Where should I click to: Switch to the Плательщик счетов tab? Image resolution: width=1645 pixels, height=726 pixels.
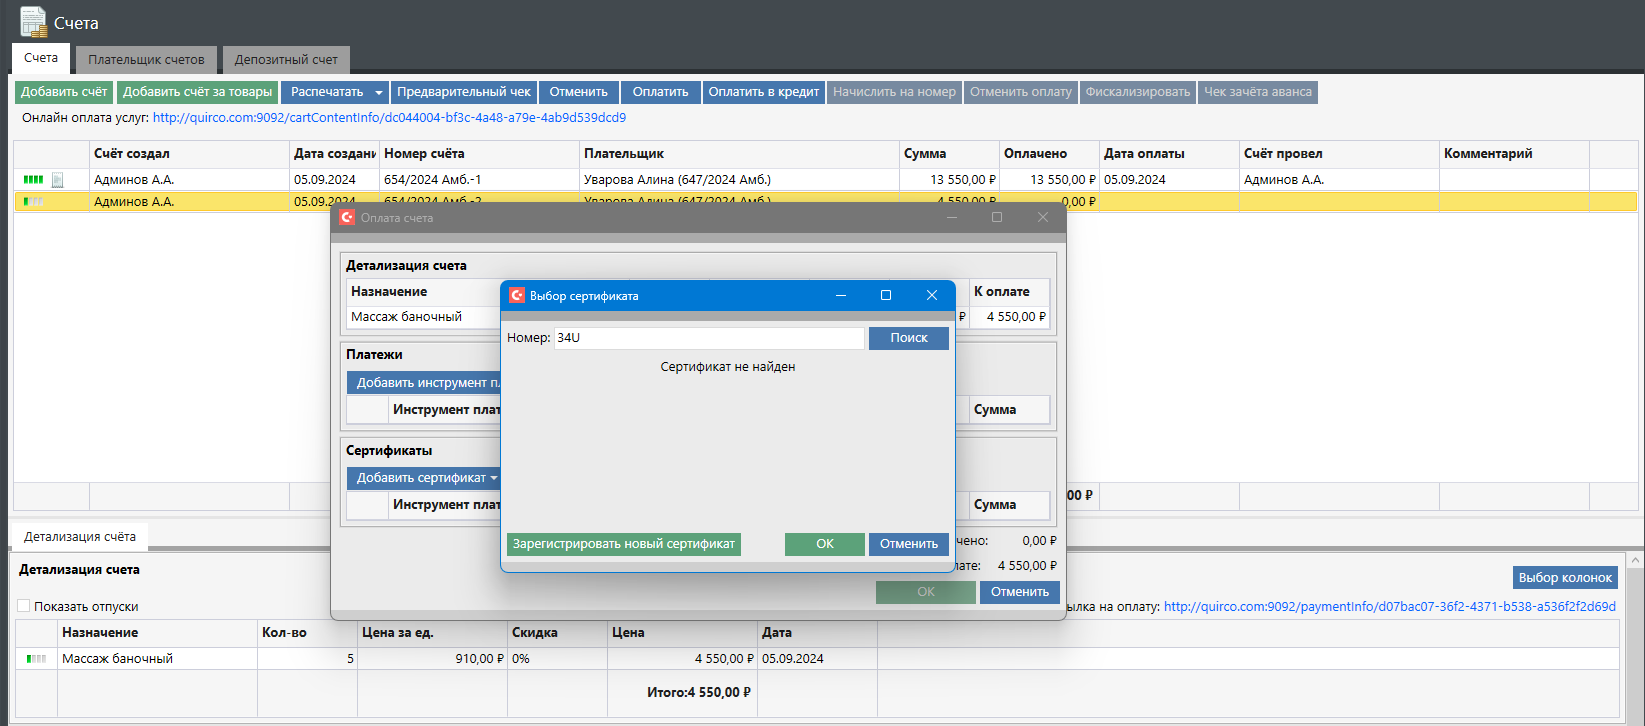click(146, 60)
